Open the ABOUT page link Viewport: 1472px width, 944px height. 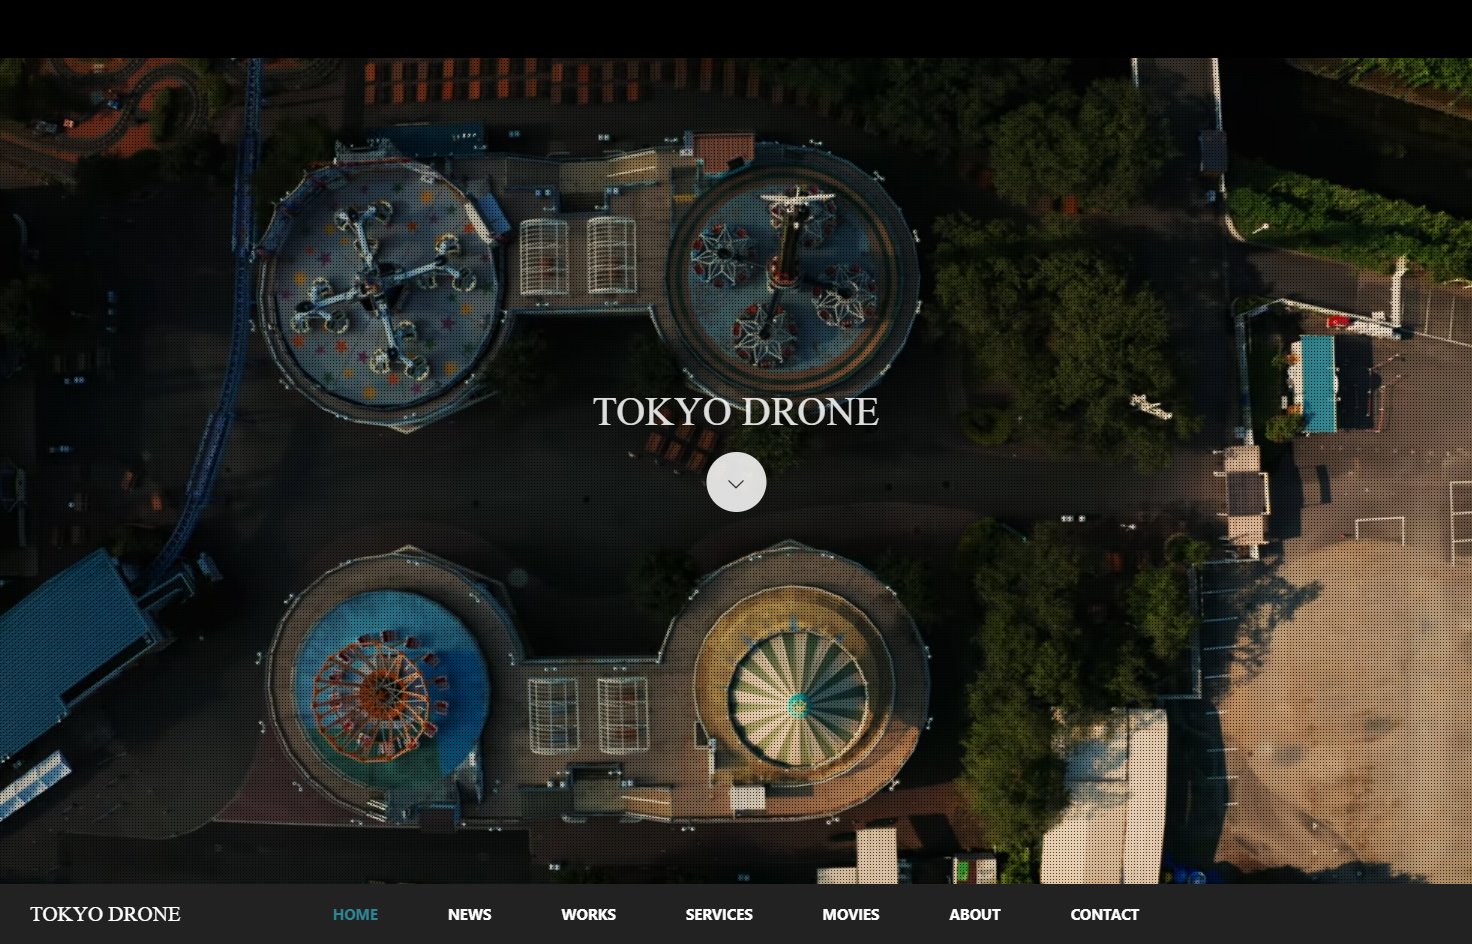(975, 914)
